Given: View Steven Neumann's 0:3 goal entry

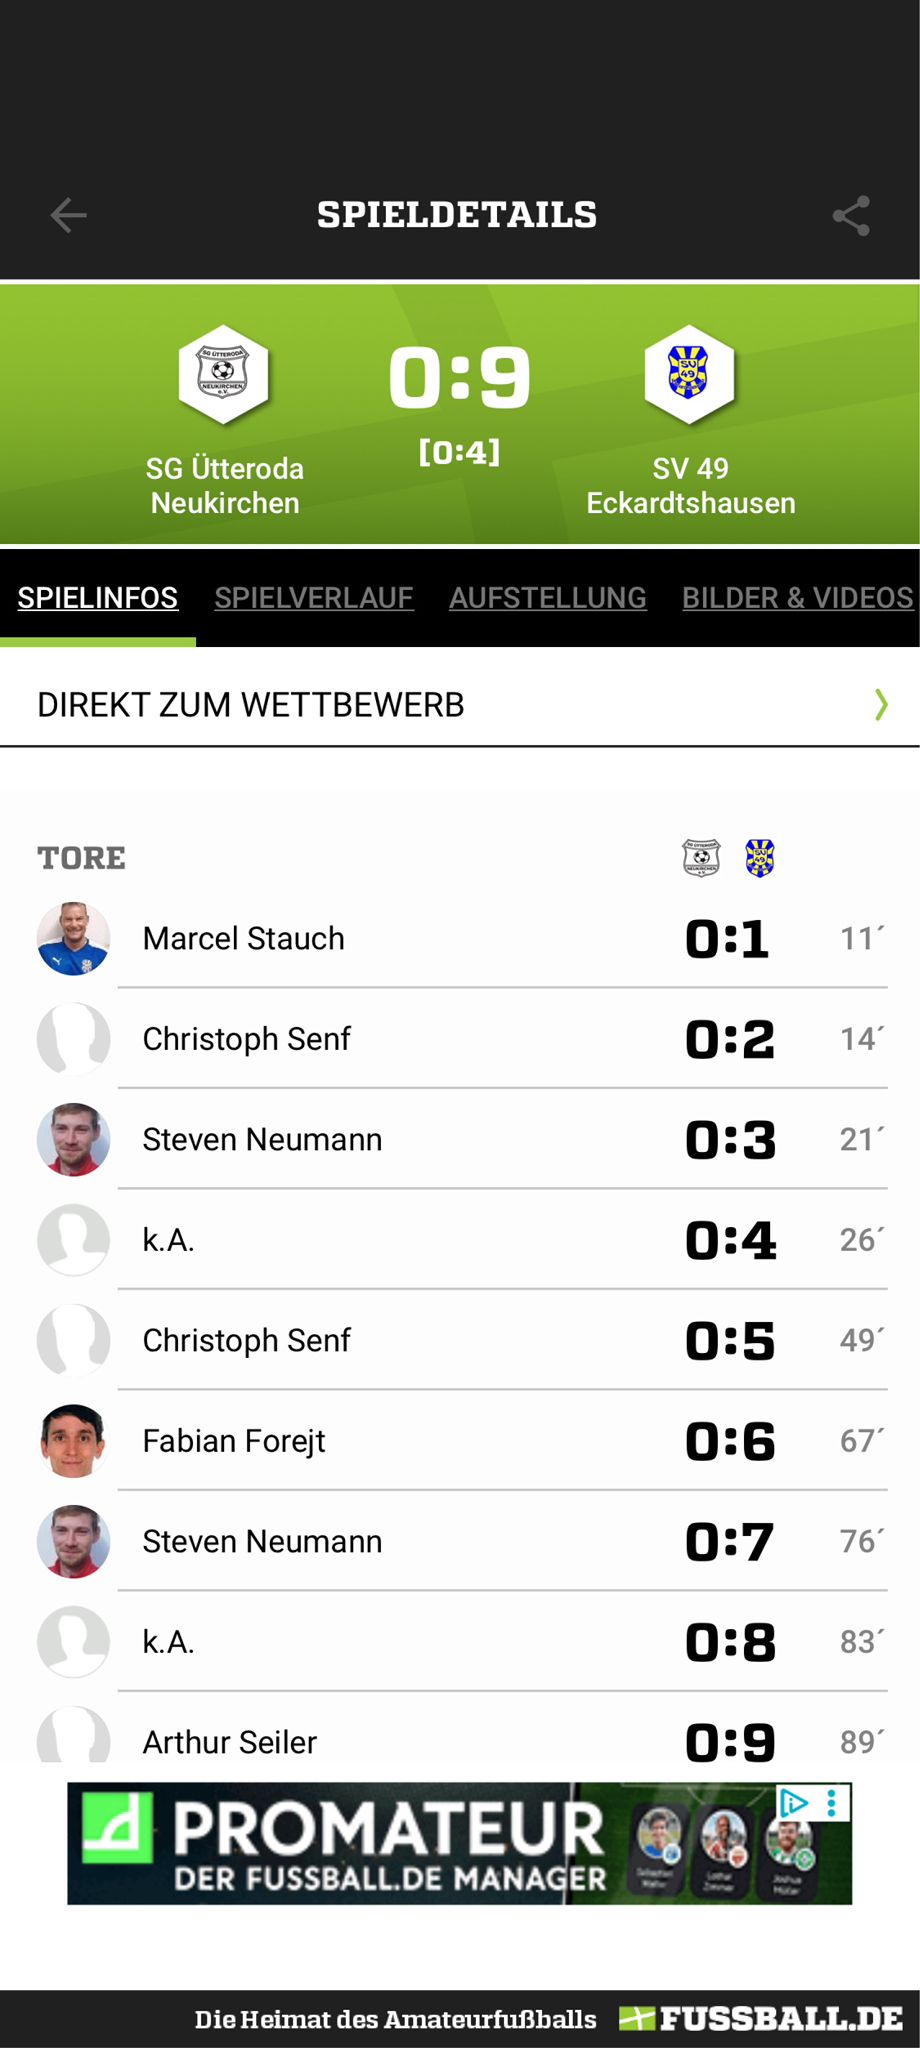Looking at the screenshot, I should point(462,1140).
